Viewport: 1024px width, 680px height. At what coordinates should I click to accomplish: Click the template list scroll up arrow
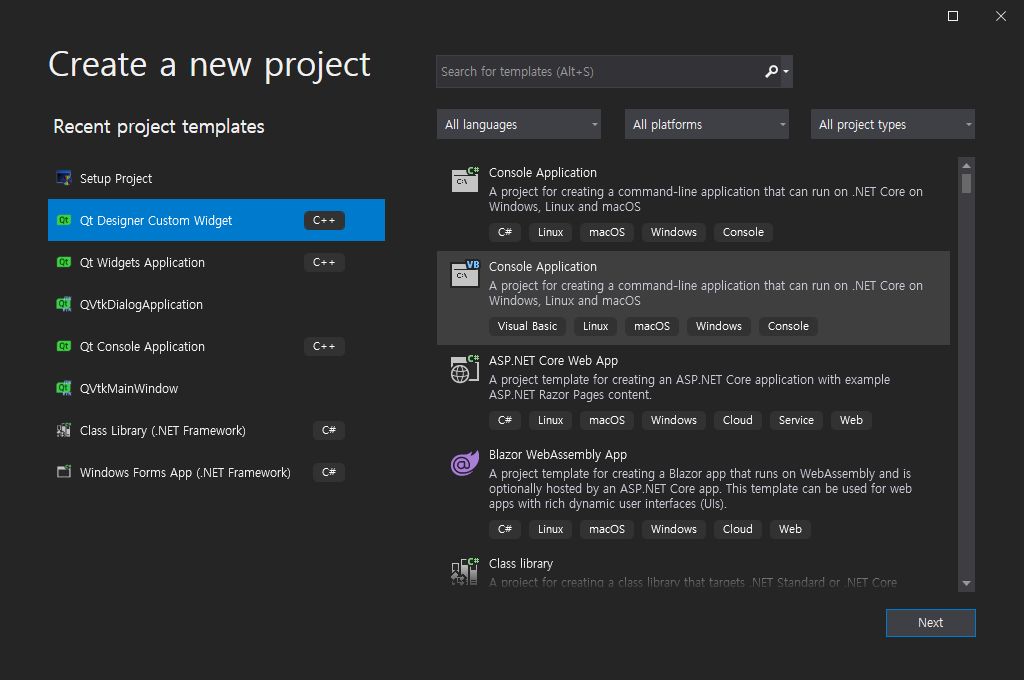tap(967, 165)
